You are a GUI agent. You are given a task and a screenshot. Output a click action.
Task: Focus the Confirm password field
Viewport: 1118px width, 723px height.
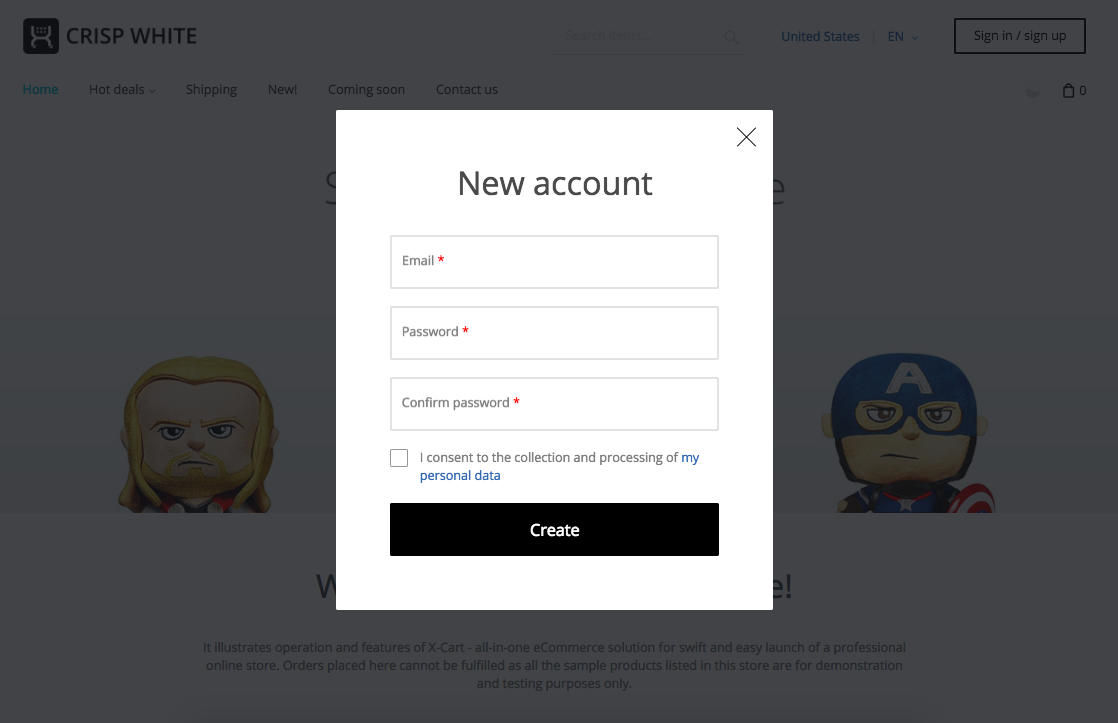point(554,404)
